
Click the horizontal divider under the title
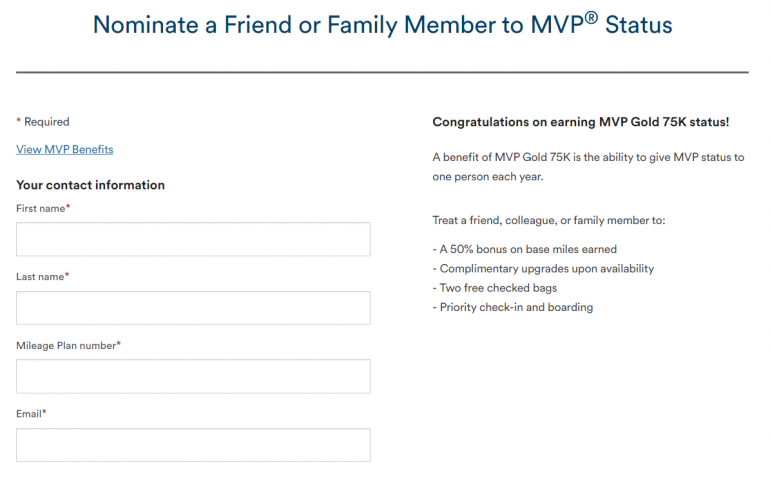383,72
